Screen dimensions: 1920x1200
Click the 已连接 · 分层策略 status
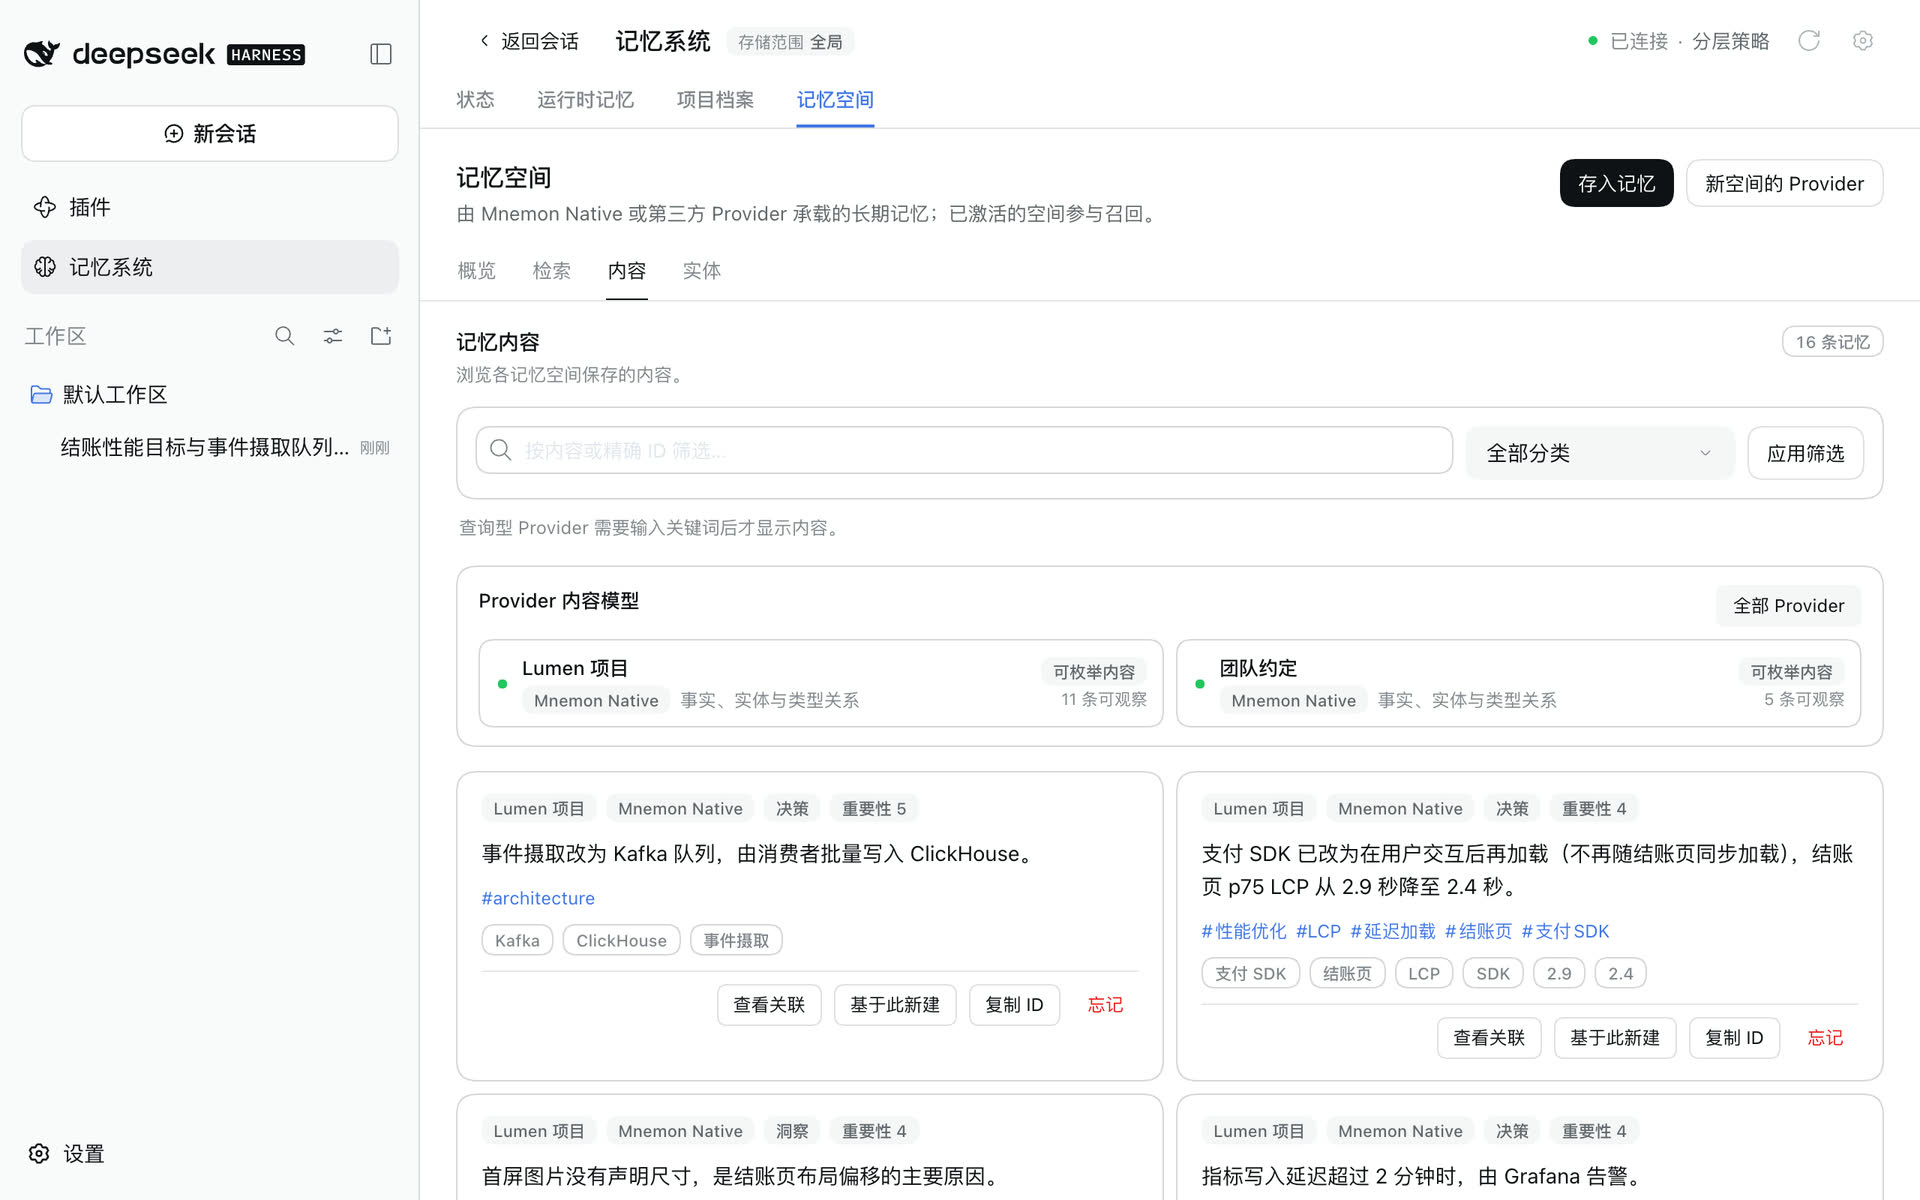click(x=1679, y=41)
